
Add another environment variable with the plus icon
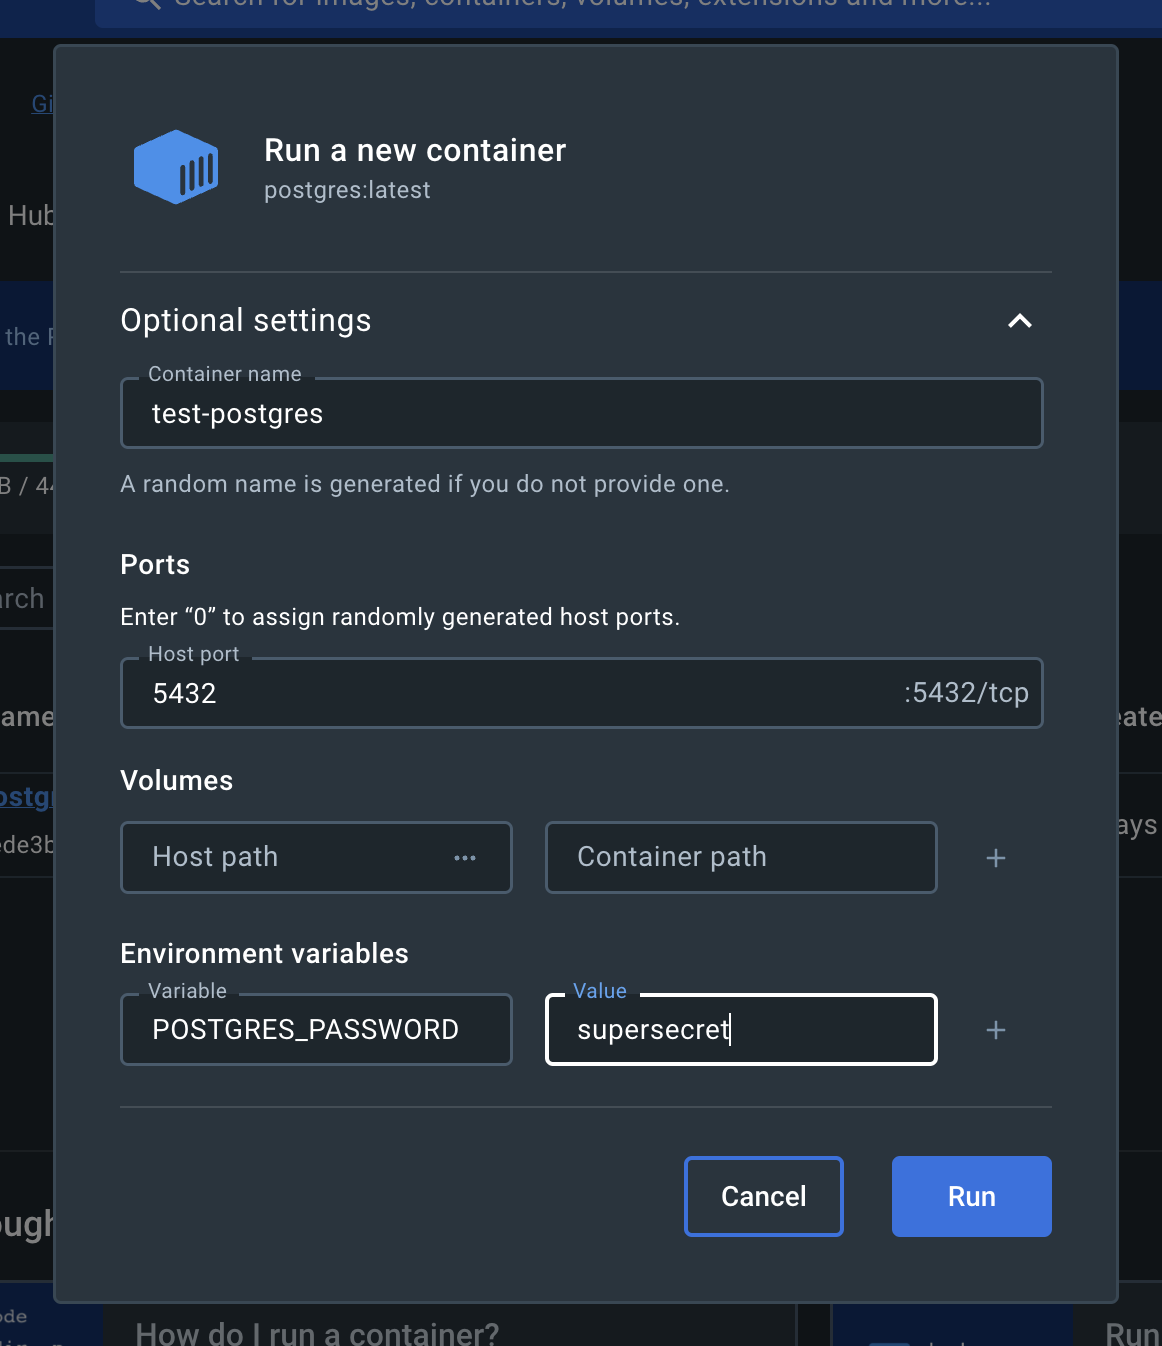pos(996,1029)
